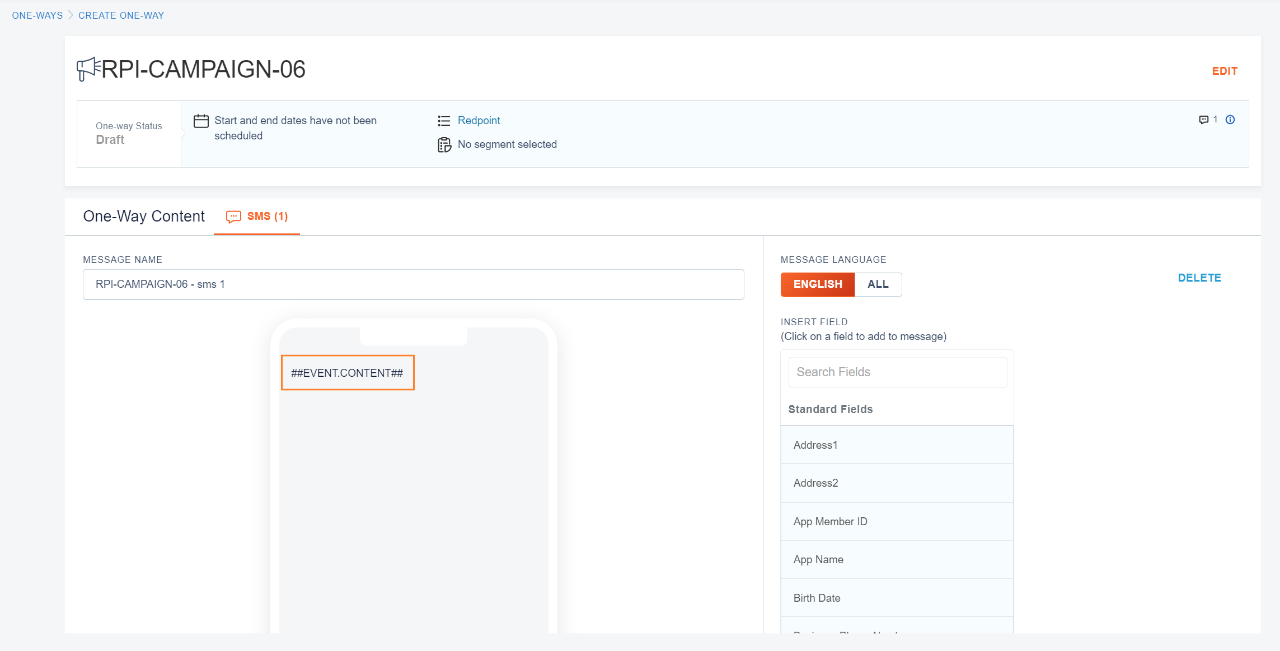The width and height of the screenshot is (1280, 651).
Task: Click the megaphone campaign icon
Action: (88, 69)
